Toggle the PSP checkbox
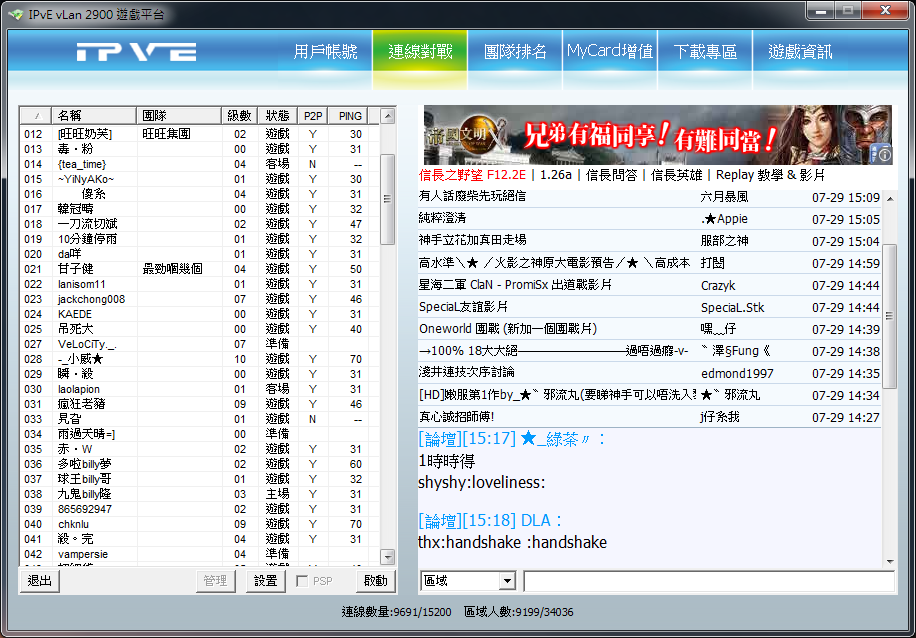This screenshot has height=638, width=916. [x=303, y=581]
